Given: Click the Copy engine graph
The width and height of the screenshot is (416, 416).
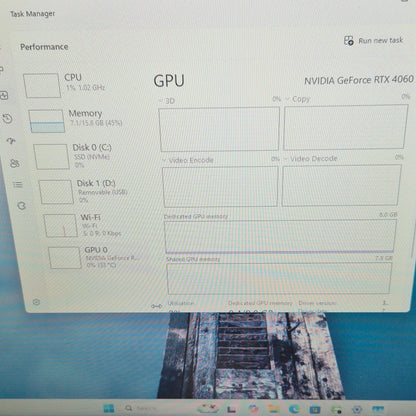Looking at the screenshot, I should pyautogui.click(x=345, y=127).
